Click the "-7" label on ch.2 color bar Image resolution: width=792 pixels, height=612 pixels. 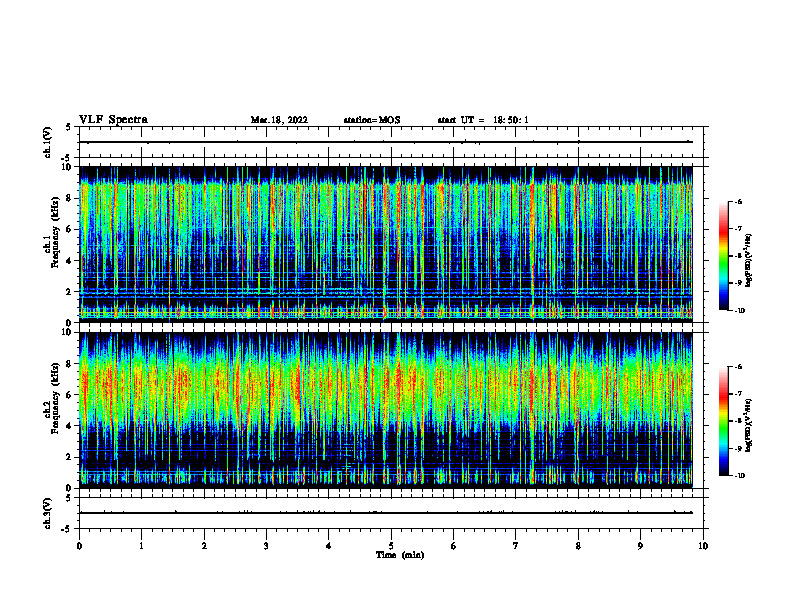pyautogui.click(x=738, y=394)
